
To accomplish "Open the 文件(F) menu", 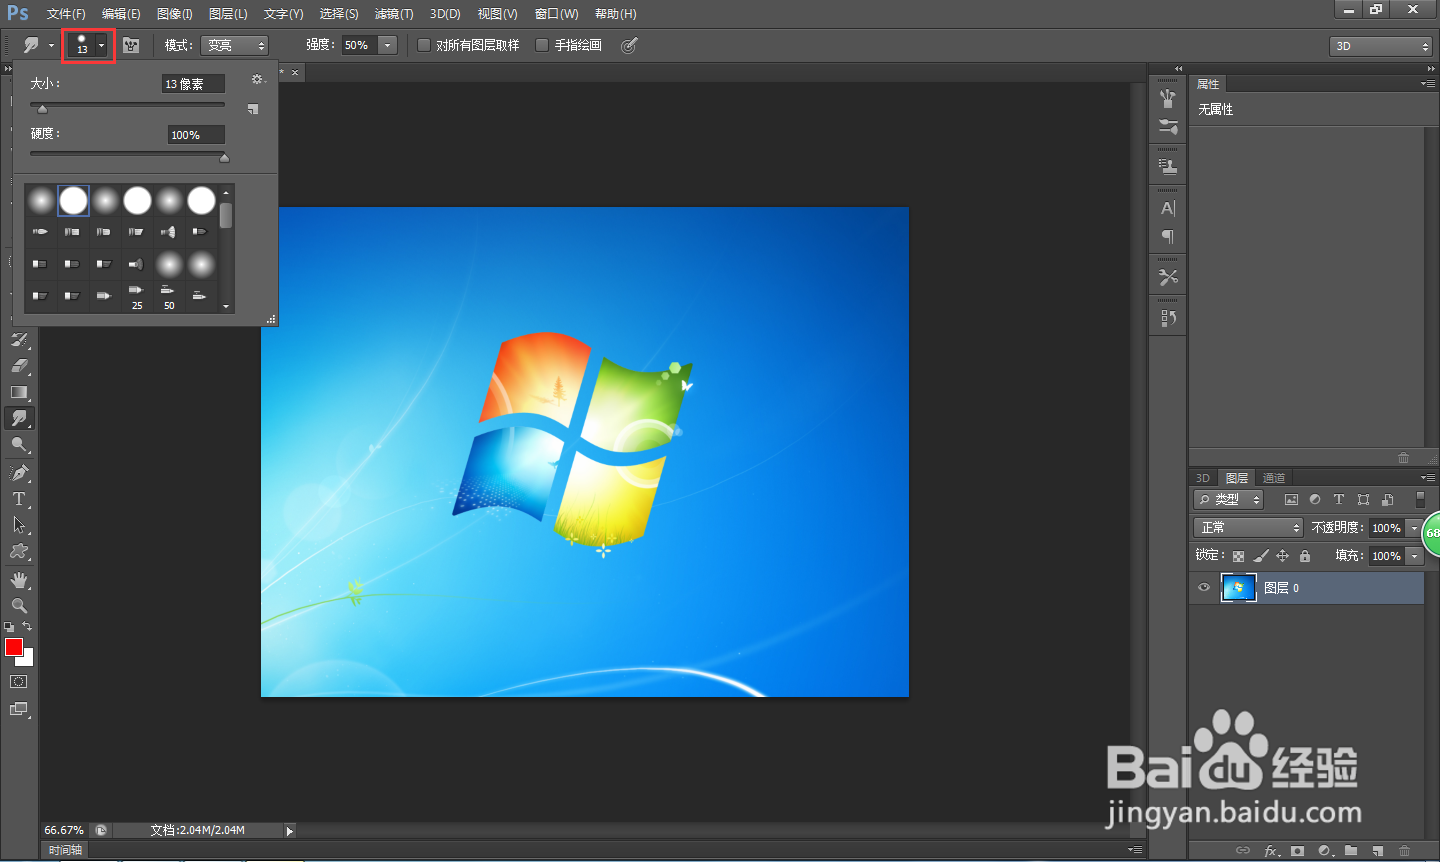I will point(66,14).
